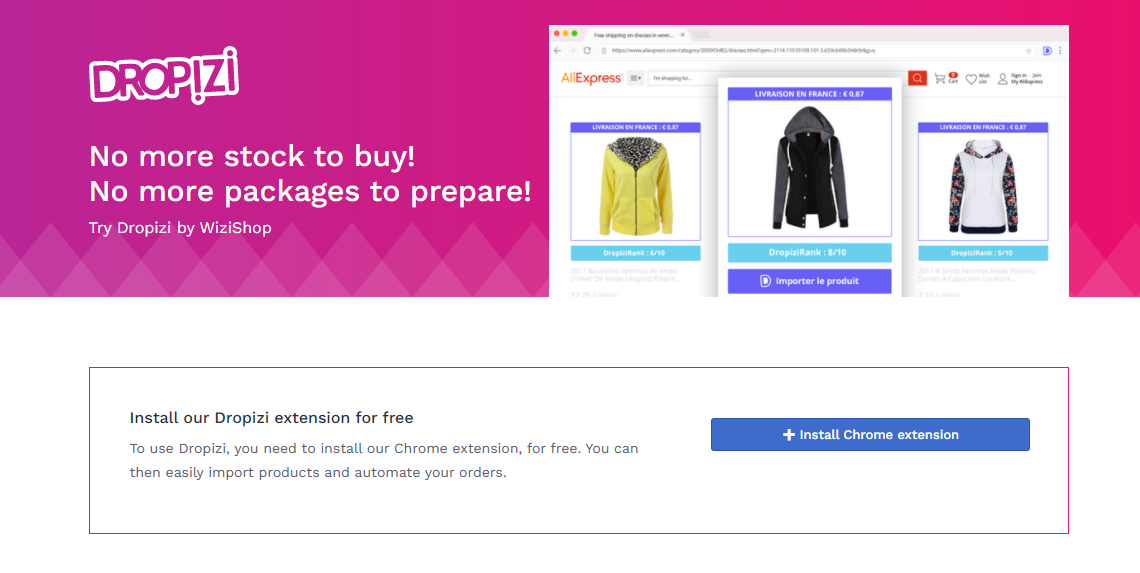Viewport: 1140px width, 573px height.
Task: Click the bookmark star in the address bar
Action: coord(1028,51)
